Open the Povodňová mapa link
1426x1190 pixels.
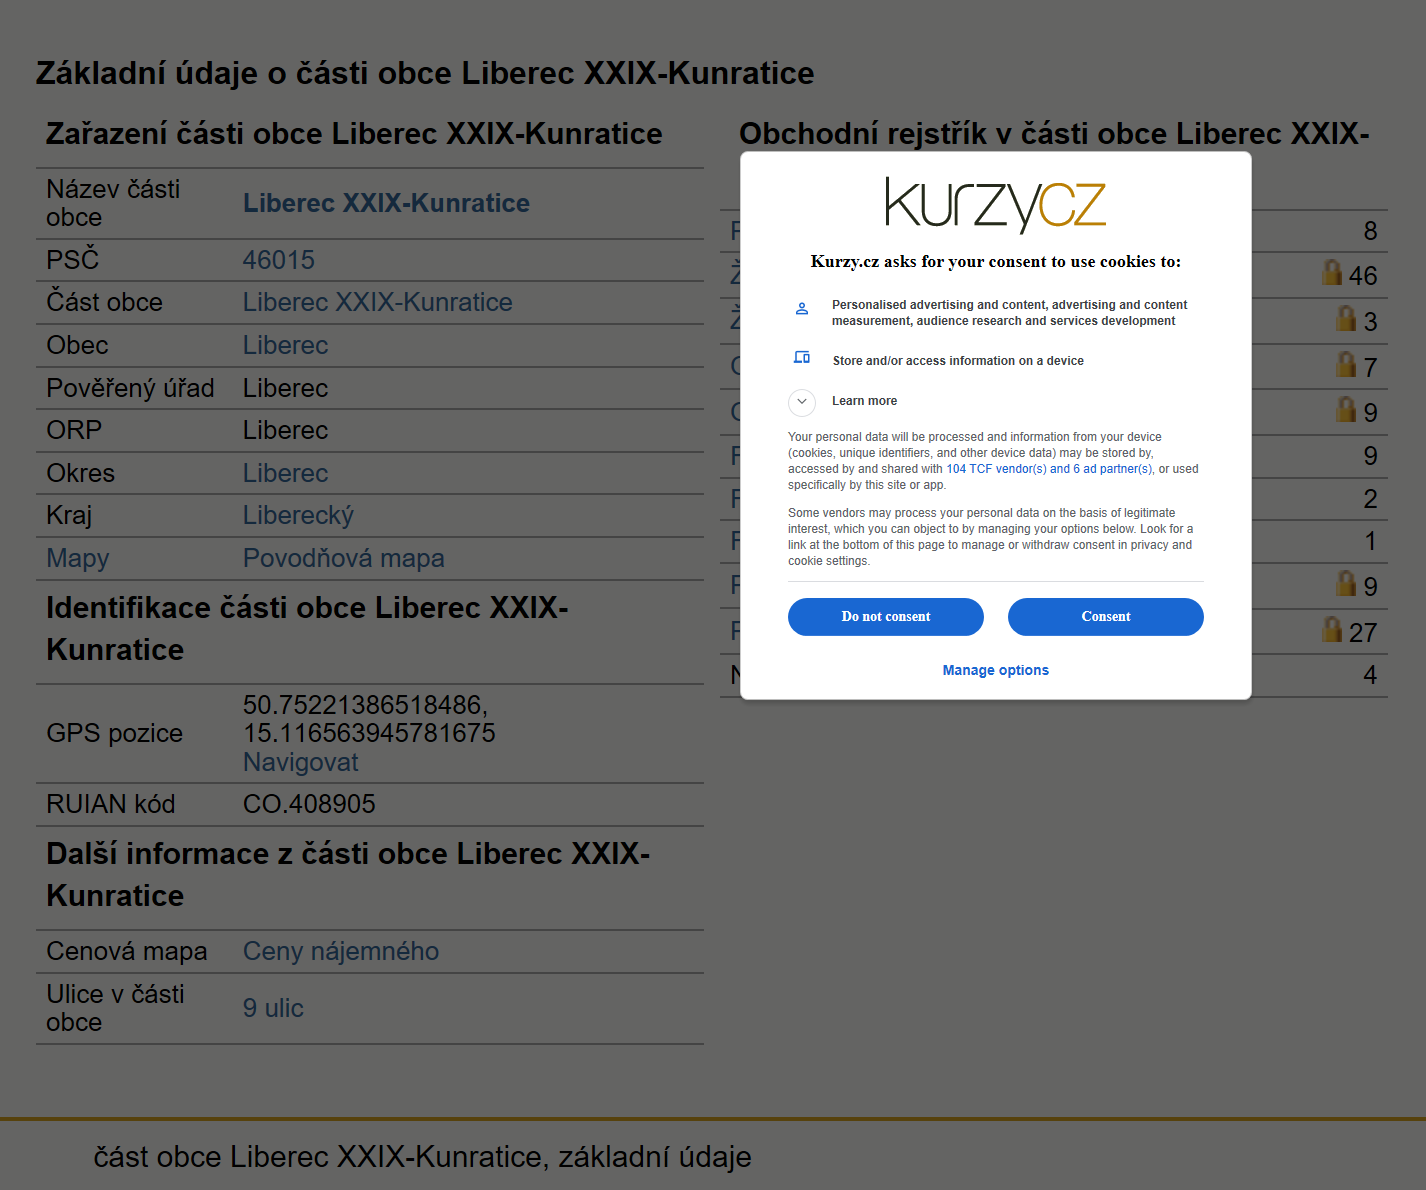click(343, 558)
